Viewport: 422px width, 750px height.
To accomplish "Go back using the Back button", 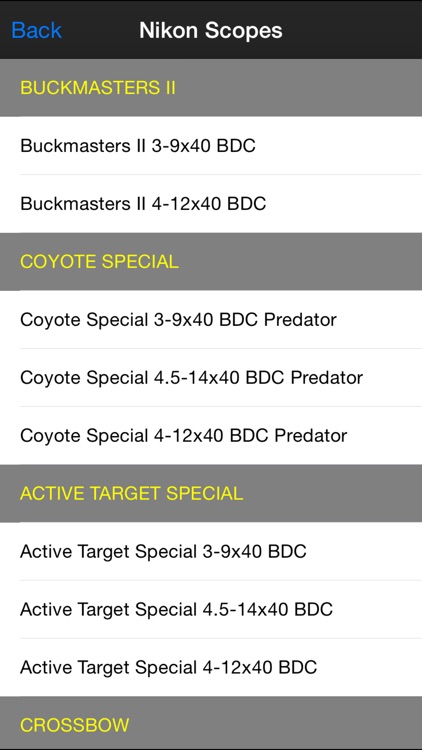I will coord(36,31).
